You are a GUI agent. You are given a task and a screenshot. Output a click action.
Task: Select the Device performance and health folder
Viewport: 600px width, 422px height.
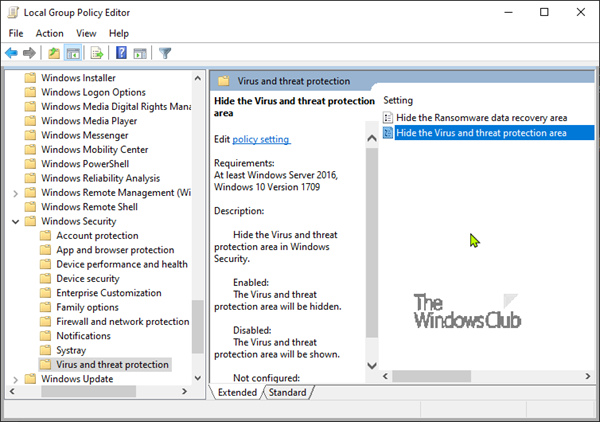[122, 264]
